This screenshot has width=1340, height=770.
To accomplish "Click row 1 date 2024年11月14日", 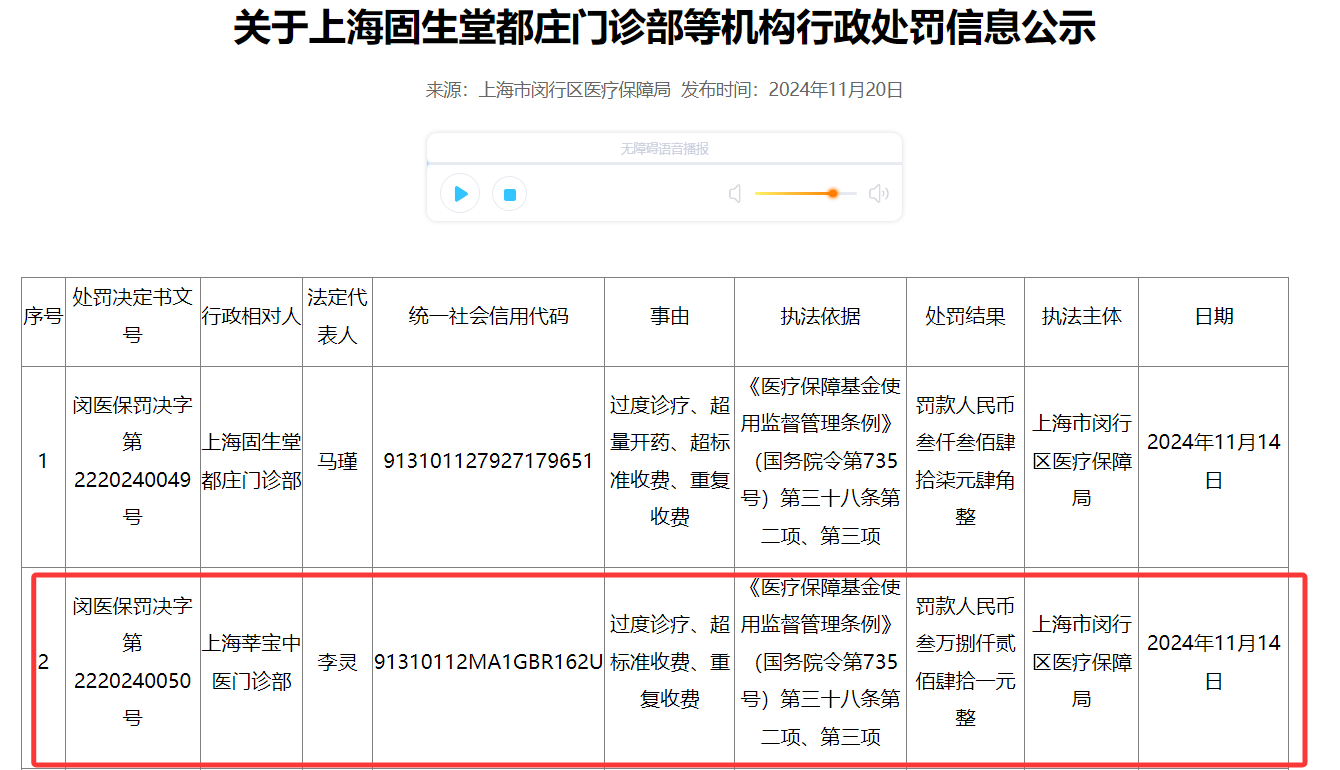I will coord(1213,461).
